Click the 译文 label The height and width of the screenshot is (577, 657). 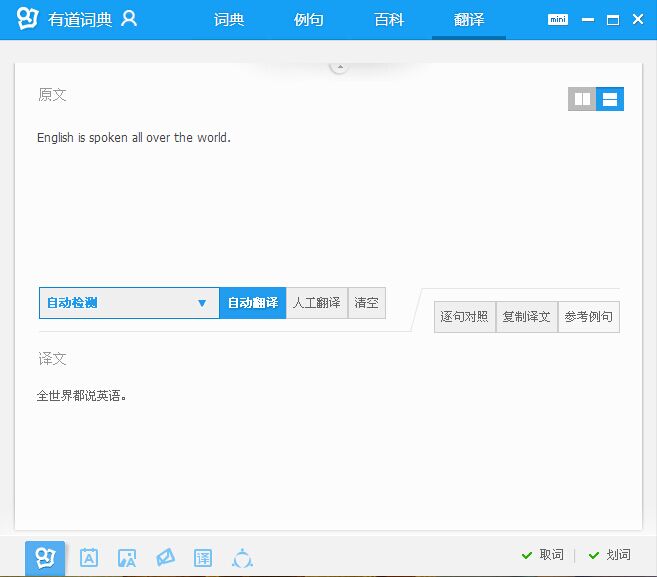tap(52, 359)
